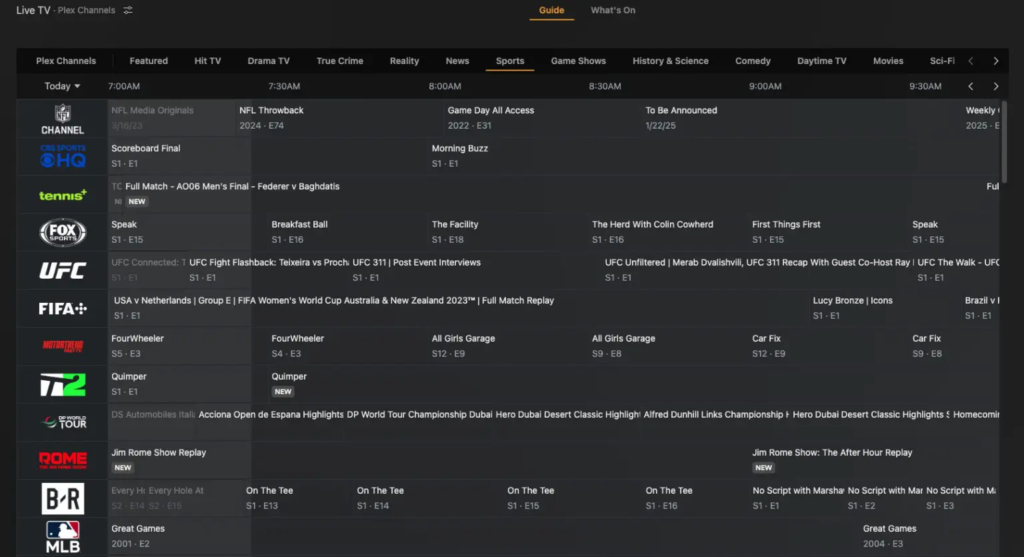Screen dimensions: 1024x557
Task: Open NFL Throwback program
Action: (x=340, y=118)
